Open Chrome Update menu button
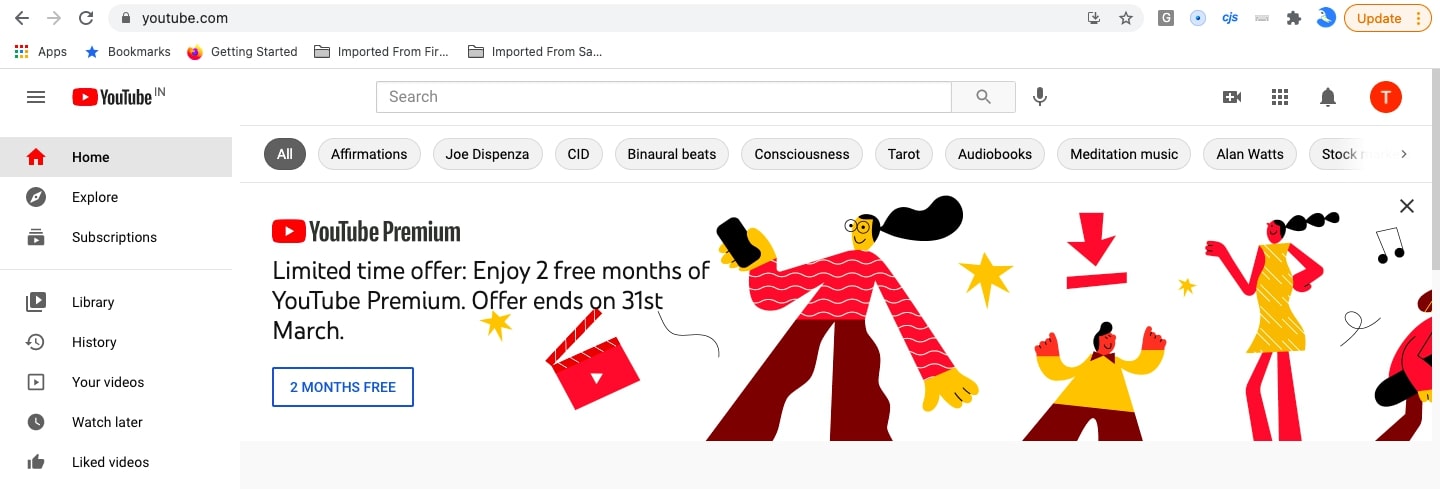The width and height of the screenshot is (1440, 489). [x=1389, y=18]
